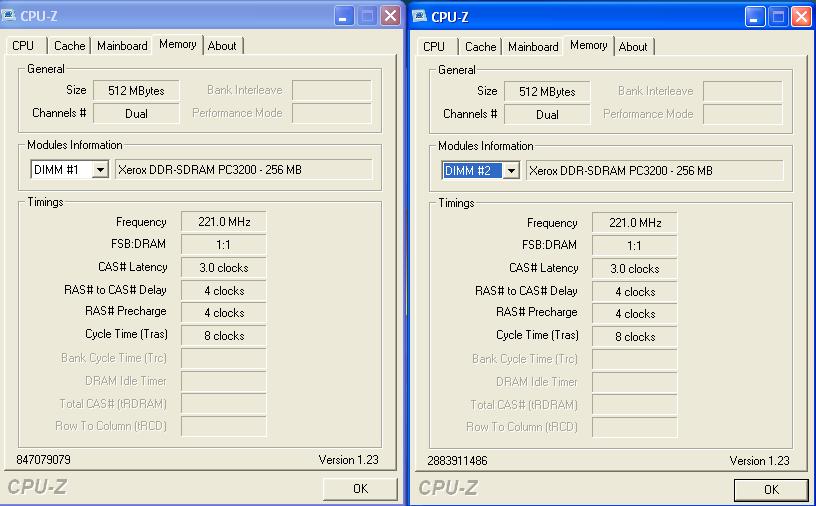
Task: Minimize the CPU-Z window showing DIMM #2
Action: pos(755,17)
